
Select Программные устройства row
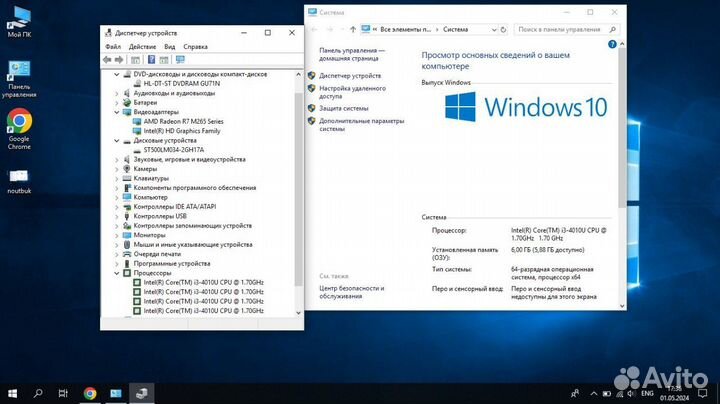(x=172, y=264)
